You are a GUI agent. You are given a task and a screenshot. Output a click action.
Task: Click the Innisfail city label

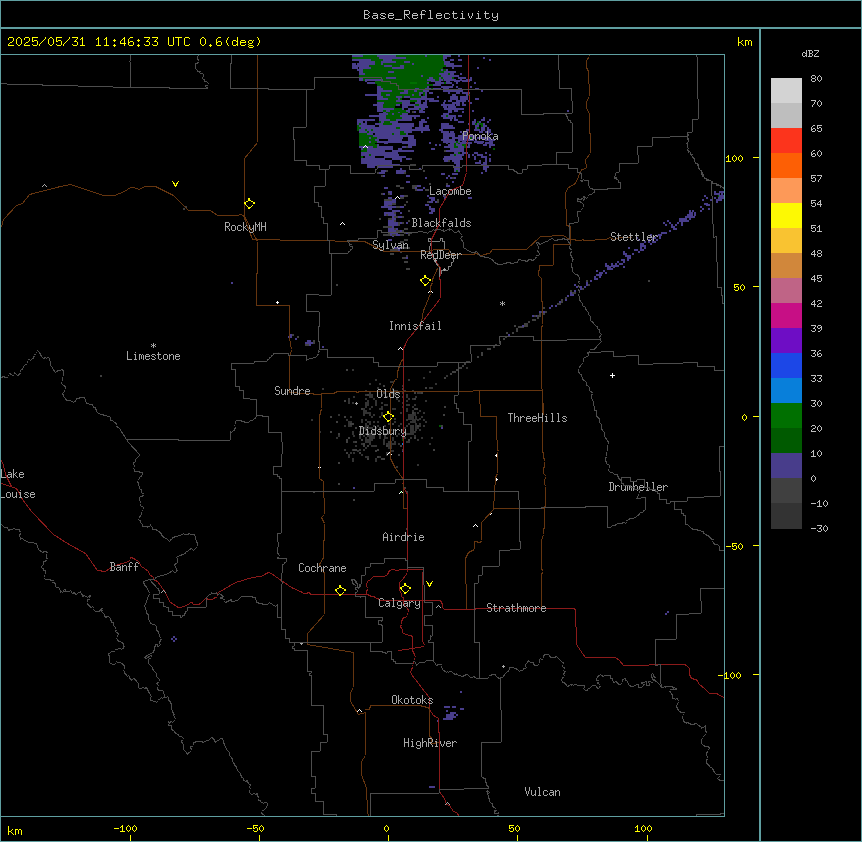(415, 326)
